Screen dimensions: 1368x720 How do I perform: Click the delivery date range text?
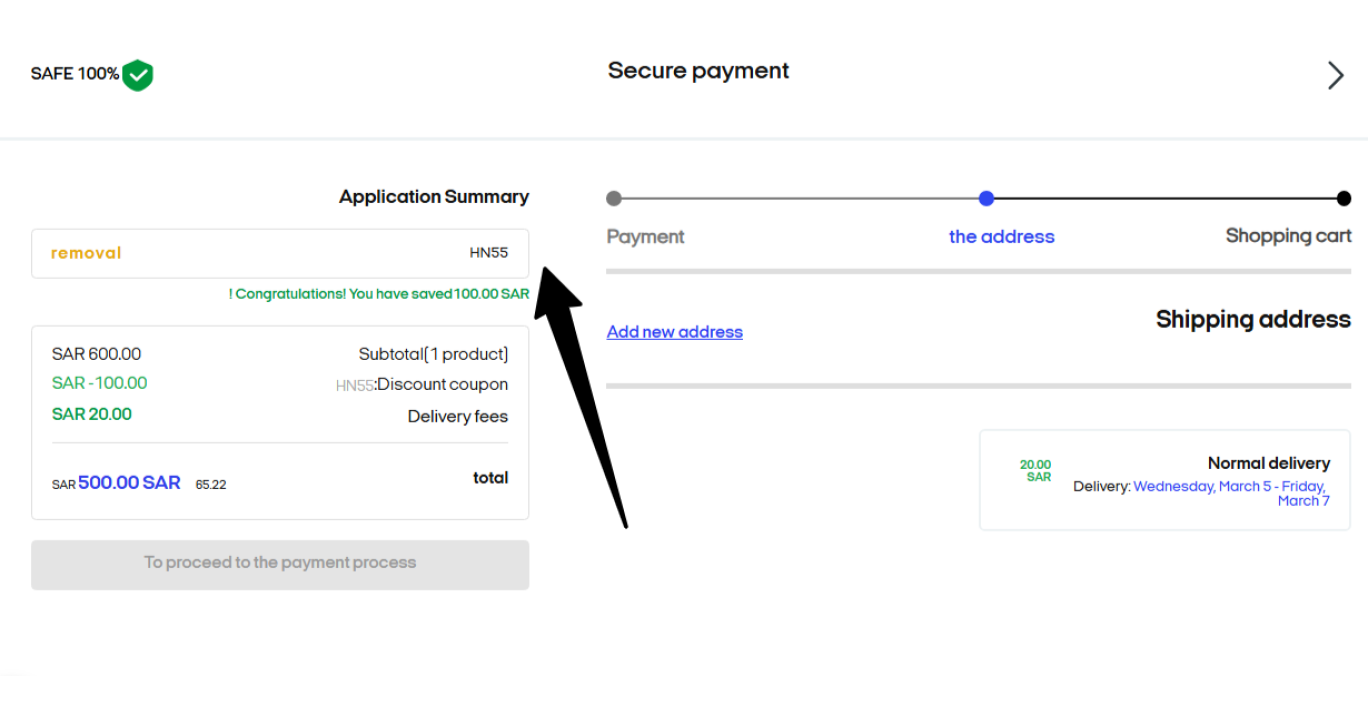1231,494
